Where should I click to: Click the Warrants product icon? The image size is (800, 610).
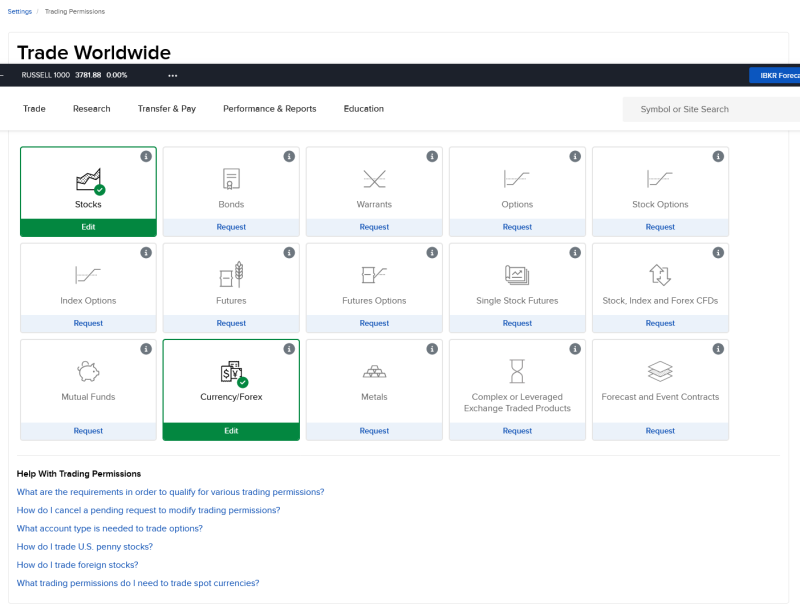point(374,179)
